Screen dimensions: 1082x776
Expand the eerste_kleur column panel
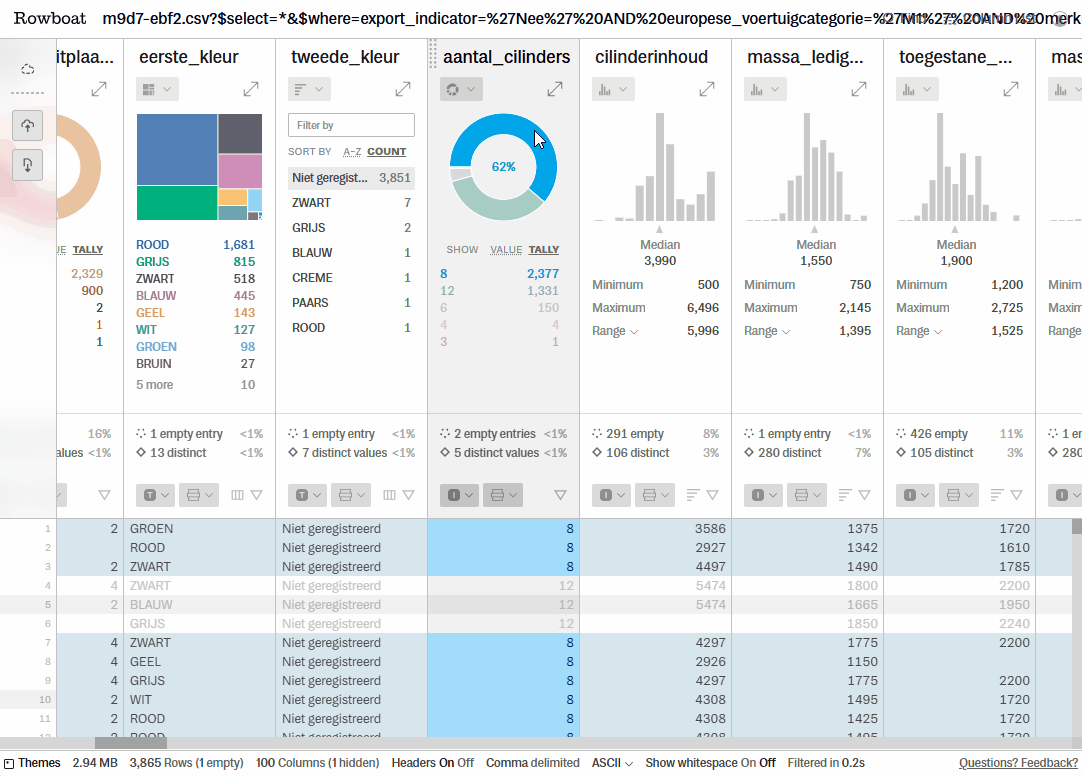pos(251,90)
